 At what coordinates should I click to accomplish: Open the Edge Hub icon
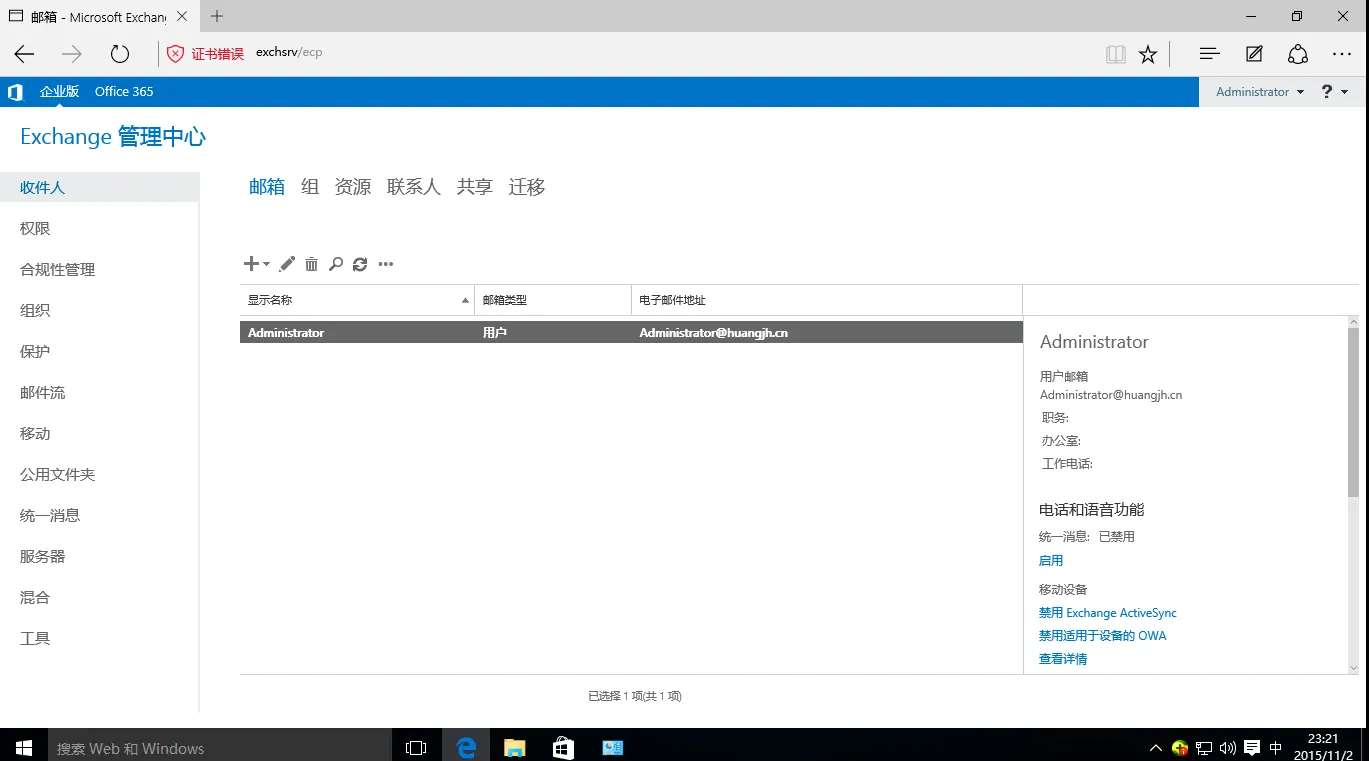[1209, 54]
